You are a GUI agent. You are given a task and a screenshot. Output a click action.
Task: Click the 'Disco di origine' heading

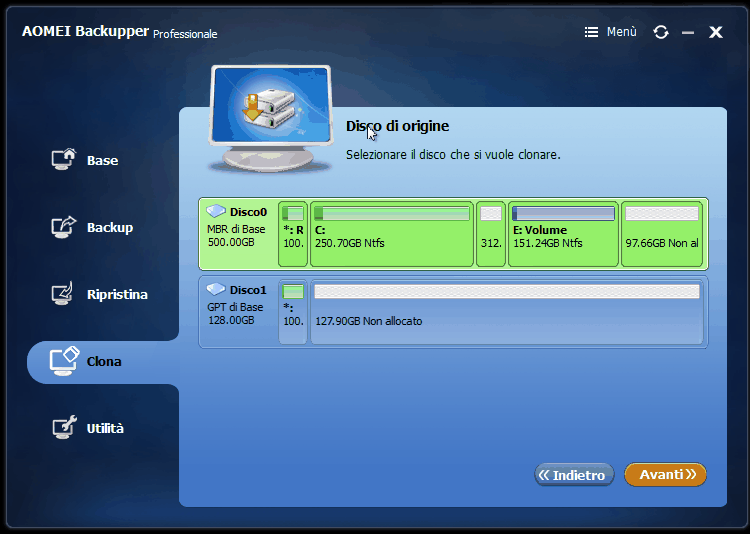point(397,126)
